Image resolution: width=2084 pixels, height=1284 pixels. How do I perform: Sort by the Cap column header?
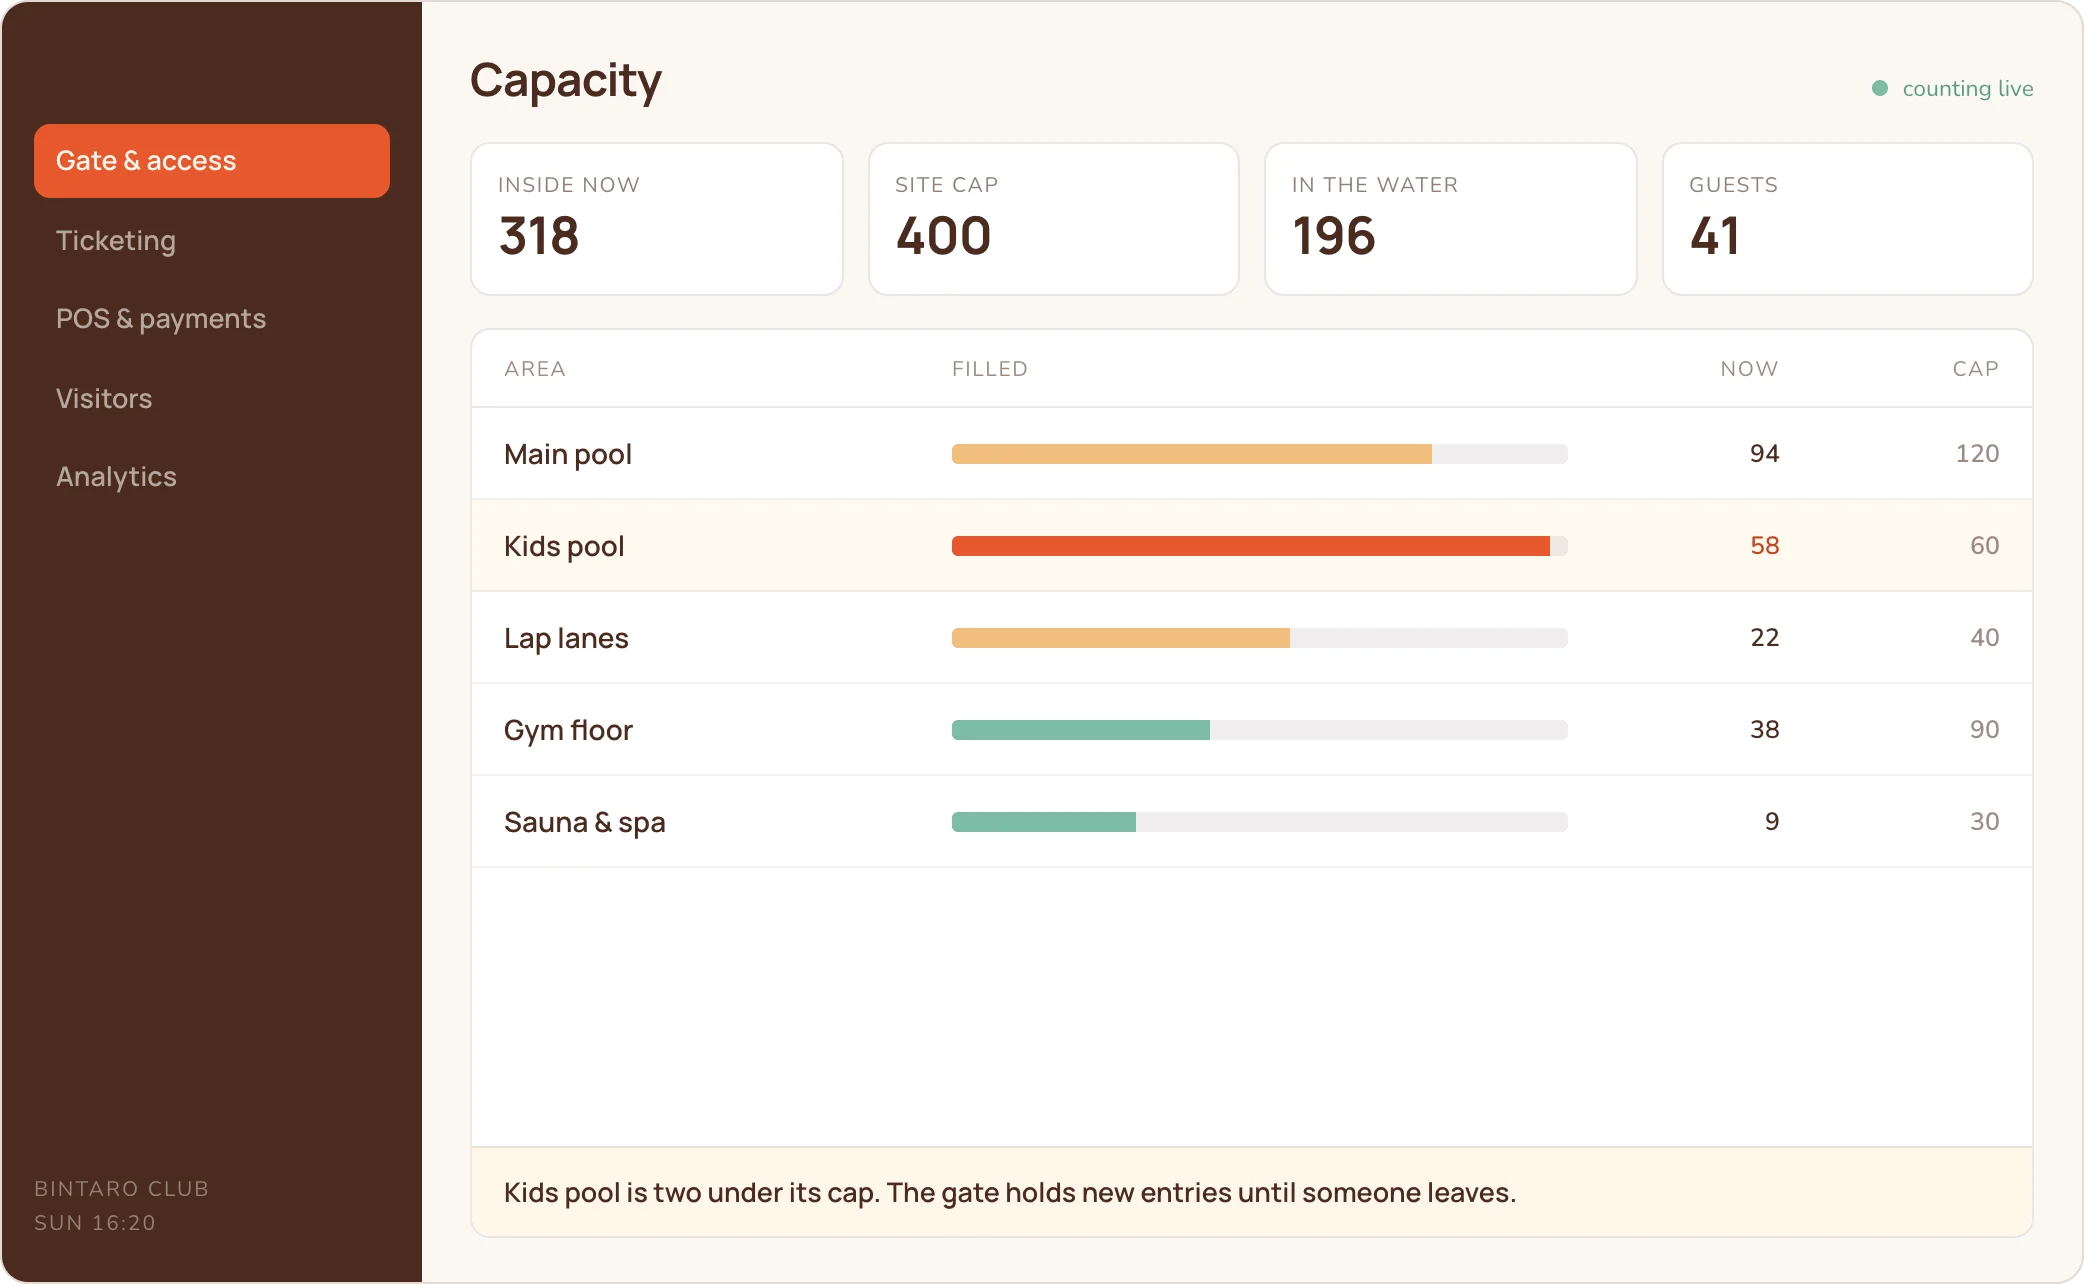click(x=1976, y=369)
